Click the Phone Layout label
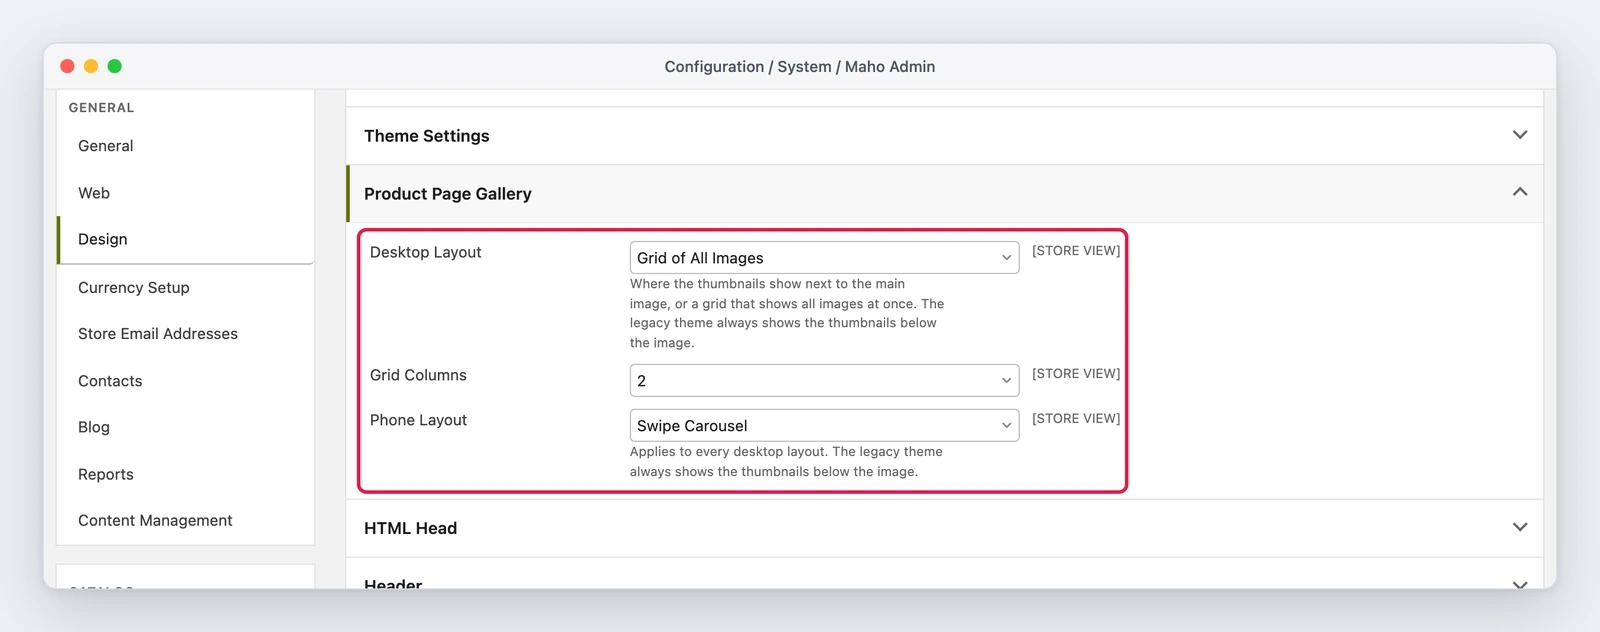The height and width of the screenshot is (632, 1600). 418,420
